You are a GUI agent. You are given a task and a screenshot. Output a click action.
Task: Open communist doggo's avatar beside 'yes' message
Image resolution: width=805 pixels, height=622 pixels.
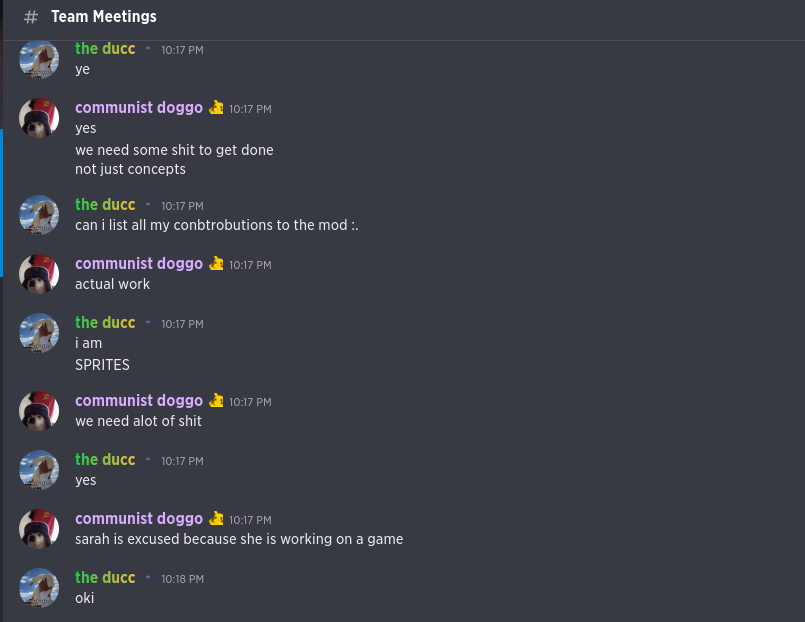click(39, 117)
